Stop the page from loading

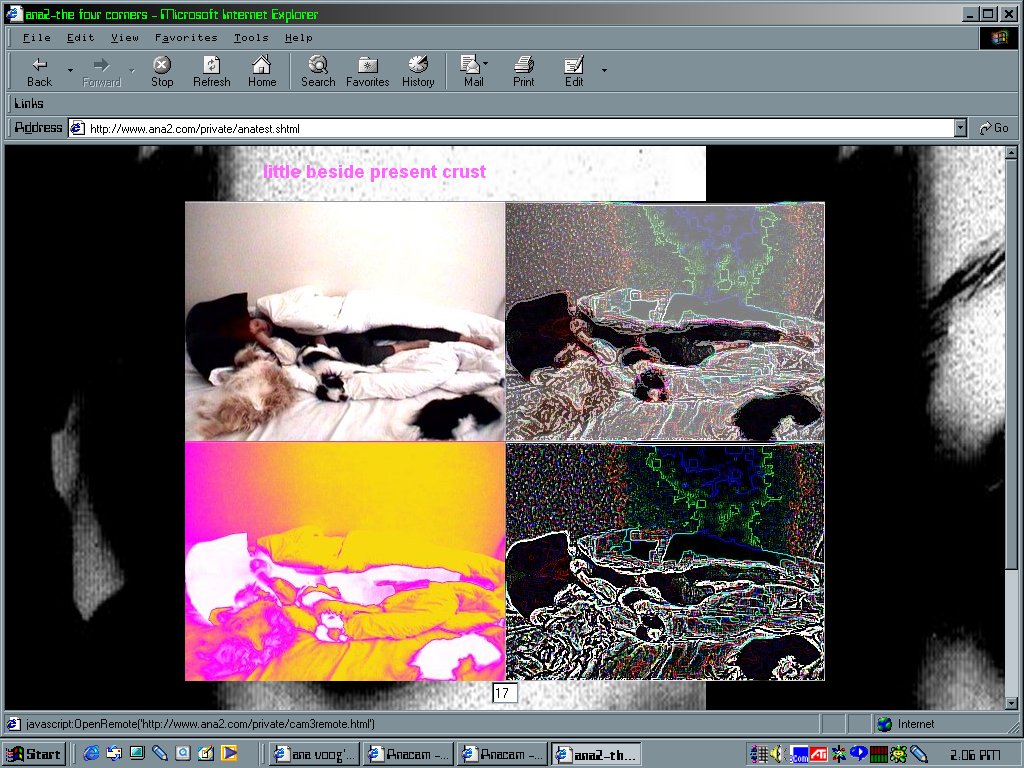click(x=162, y=71)
